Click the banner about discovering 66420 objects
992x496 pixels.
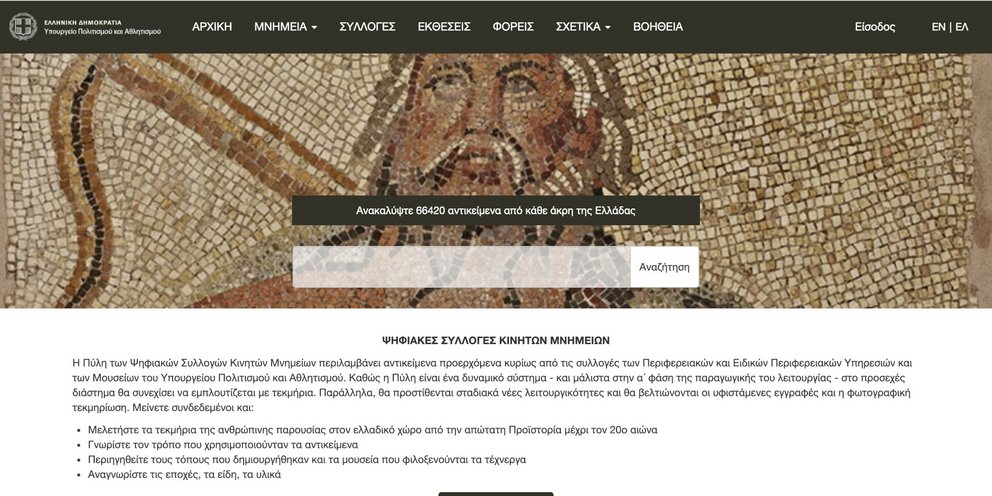click(x=495, y=211)
